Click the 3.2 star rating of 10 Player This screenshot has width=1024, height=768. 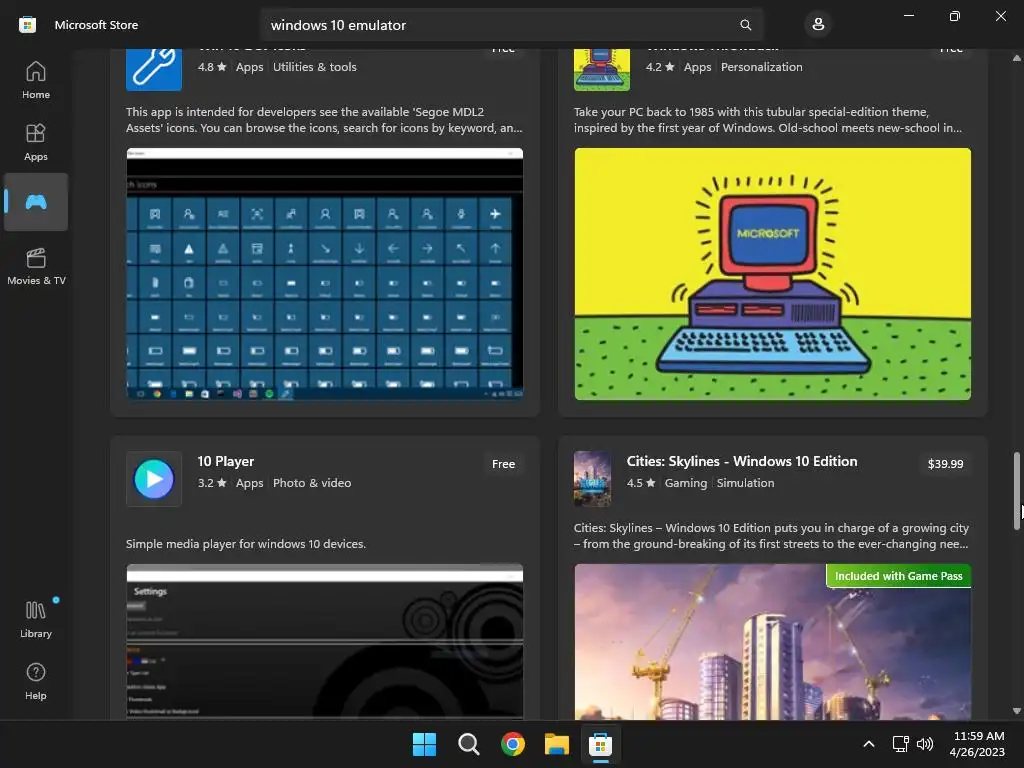(x=212, y=483)
